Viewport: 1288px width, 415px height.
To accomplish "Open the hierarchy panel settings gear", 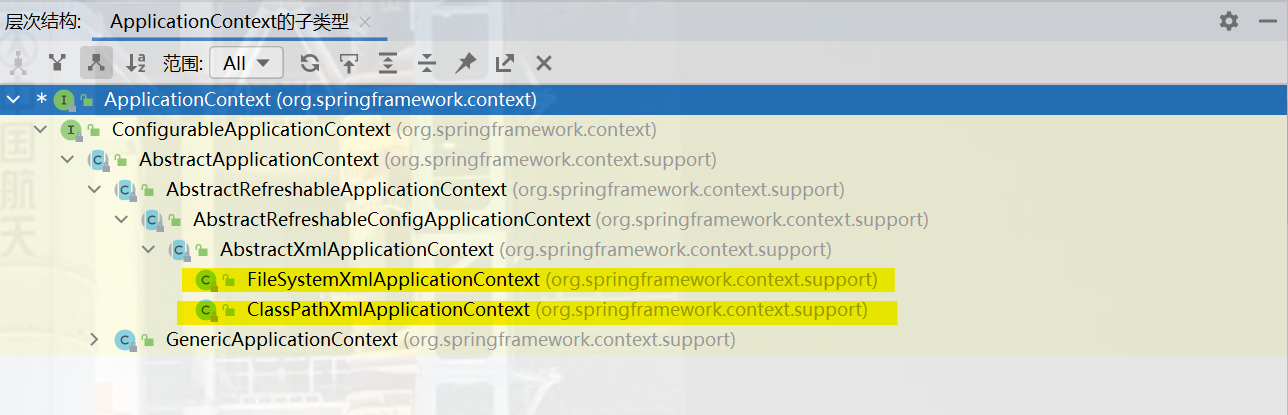I will (1229, 21).
